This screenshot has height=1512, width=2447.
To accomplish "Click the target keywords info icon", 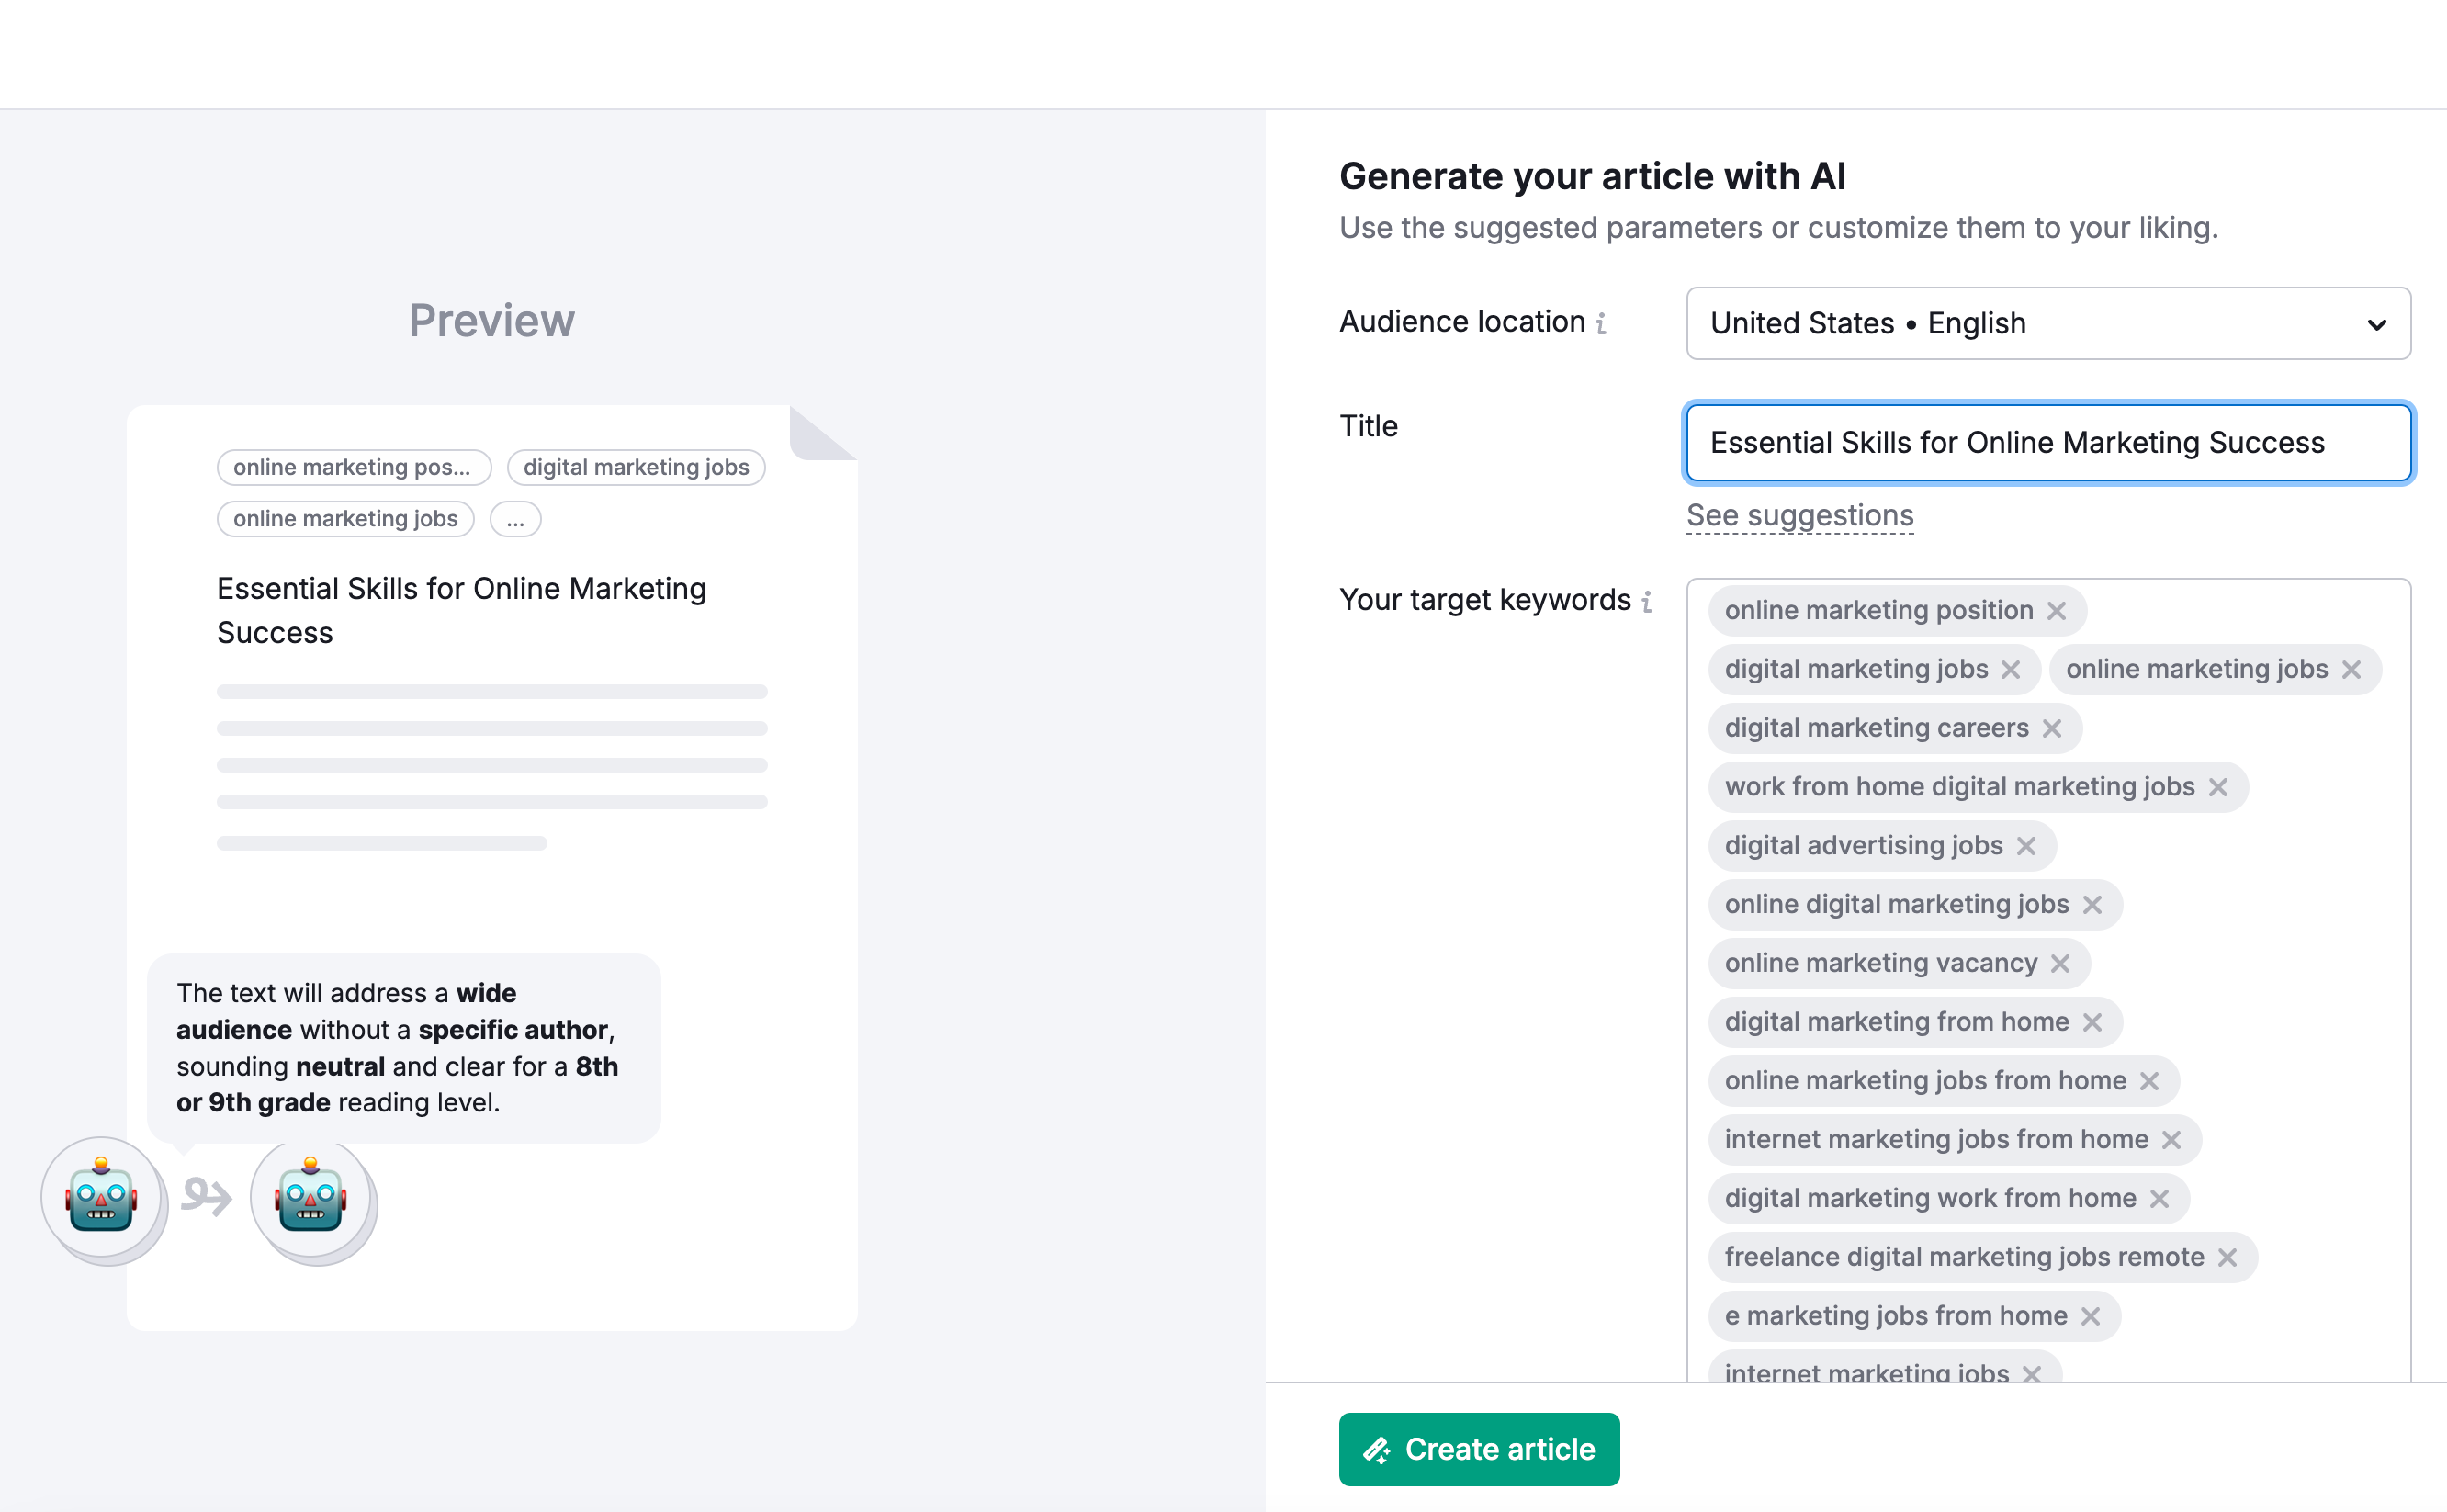I will pyautogui.click(x=1646, y=601).
